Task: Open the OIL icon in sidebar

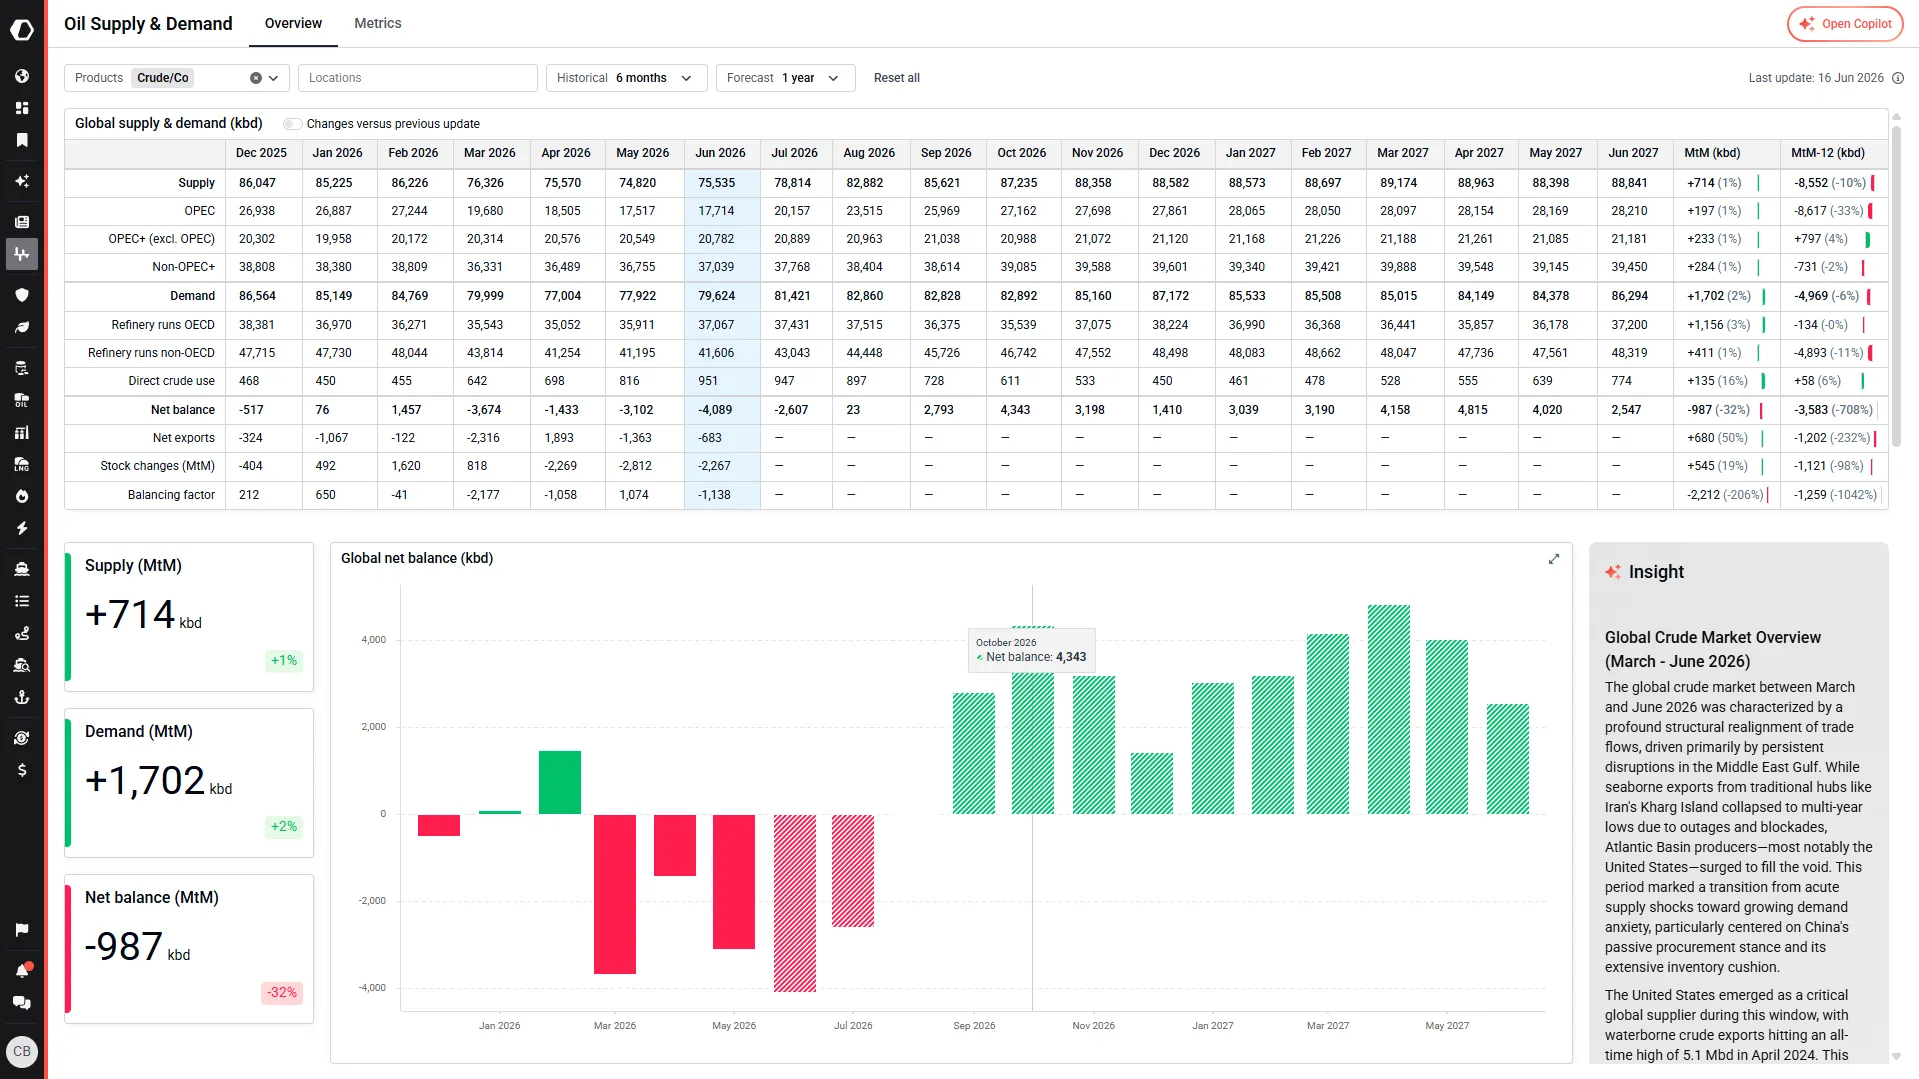Action: coord(22,400)
